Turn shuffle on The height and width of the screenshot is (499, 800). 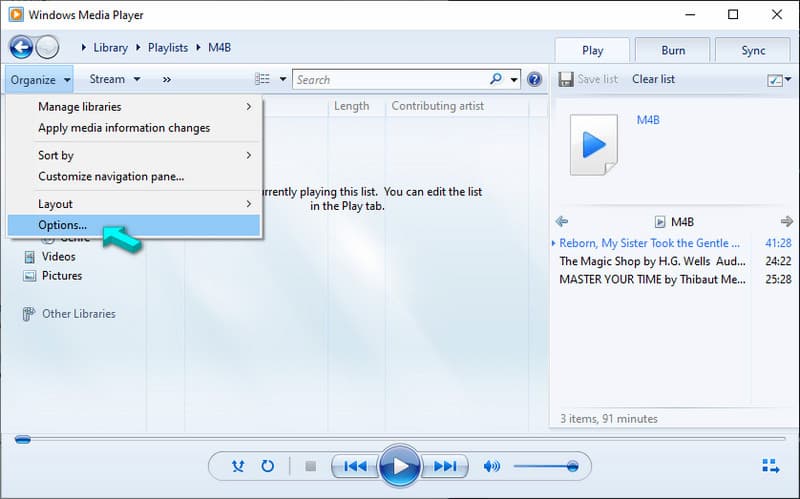pyautogui.click(x=238, y=466)
